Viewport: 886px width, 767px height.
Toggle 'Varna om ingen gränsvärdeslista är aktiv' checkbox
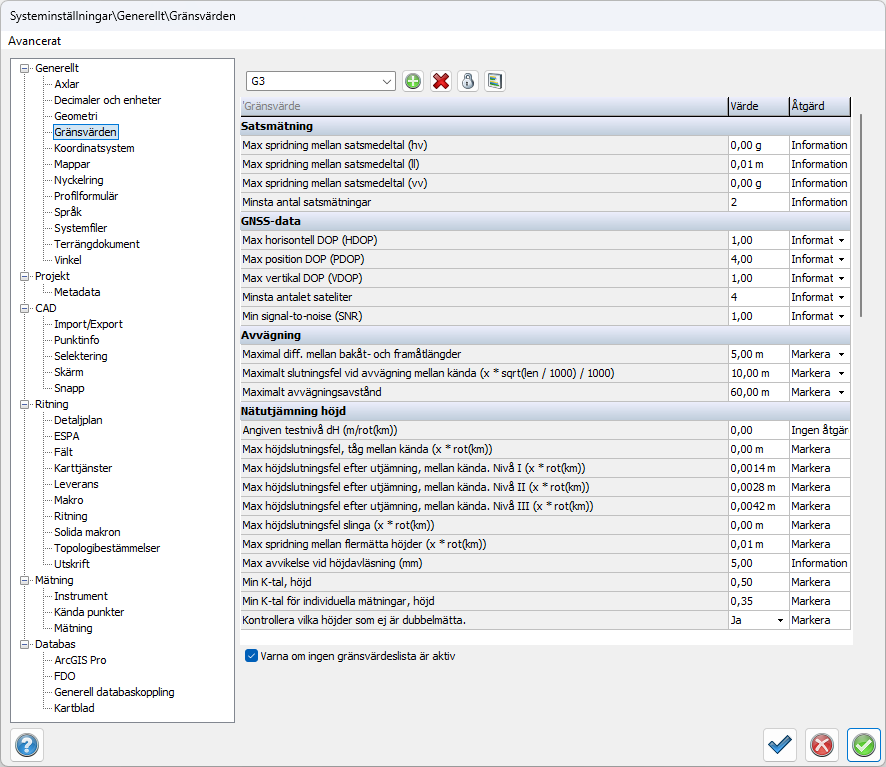click(251, 657)
